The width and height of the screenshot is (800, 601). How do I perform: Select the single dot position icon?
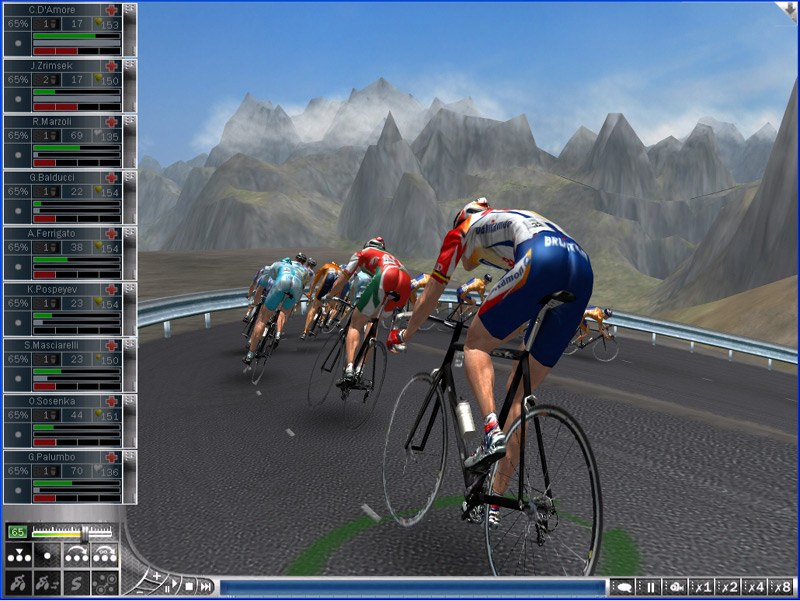[47, 555]
